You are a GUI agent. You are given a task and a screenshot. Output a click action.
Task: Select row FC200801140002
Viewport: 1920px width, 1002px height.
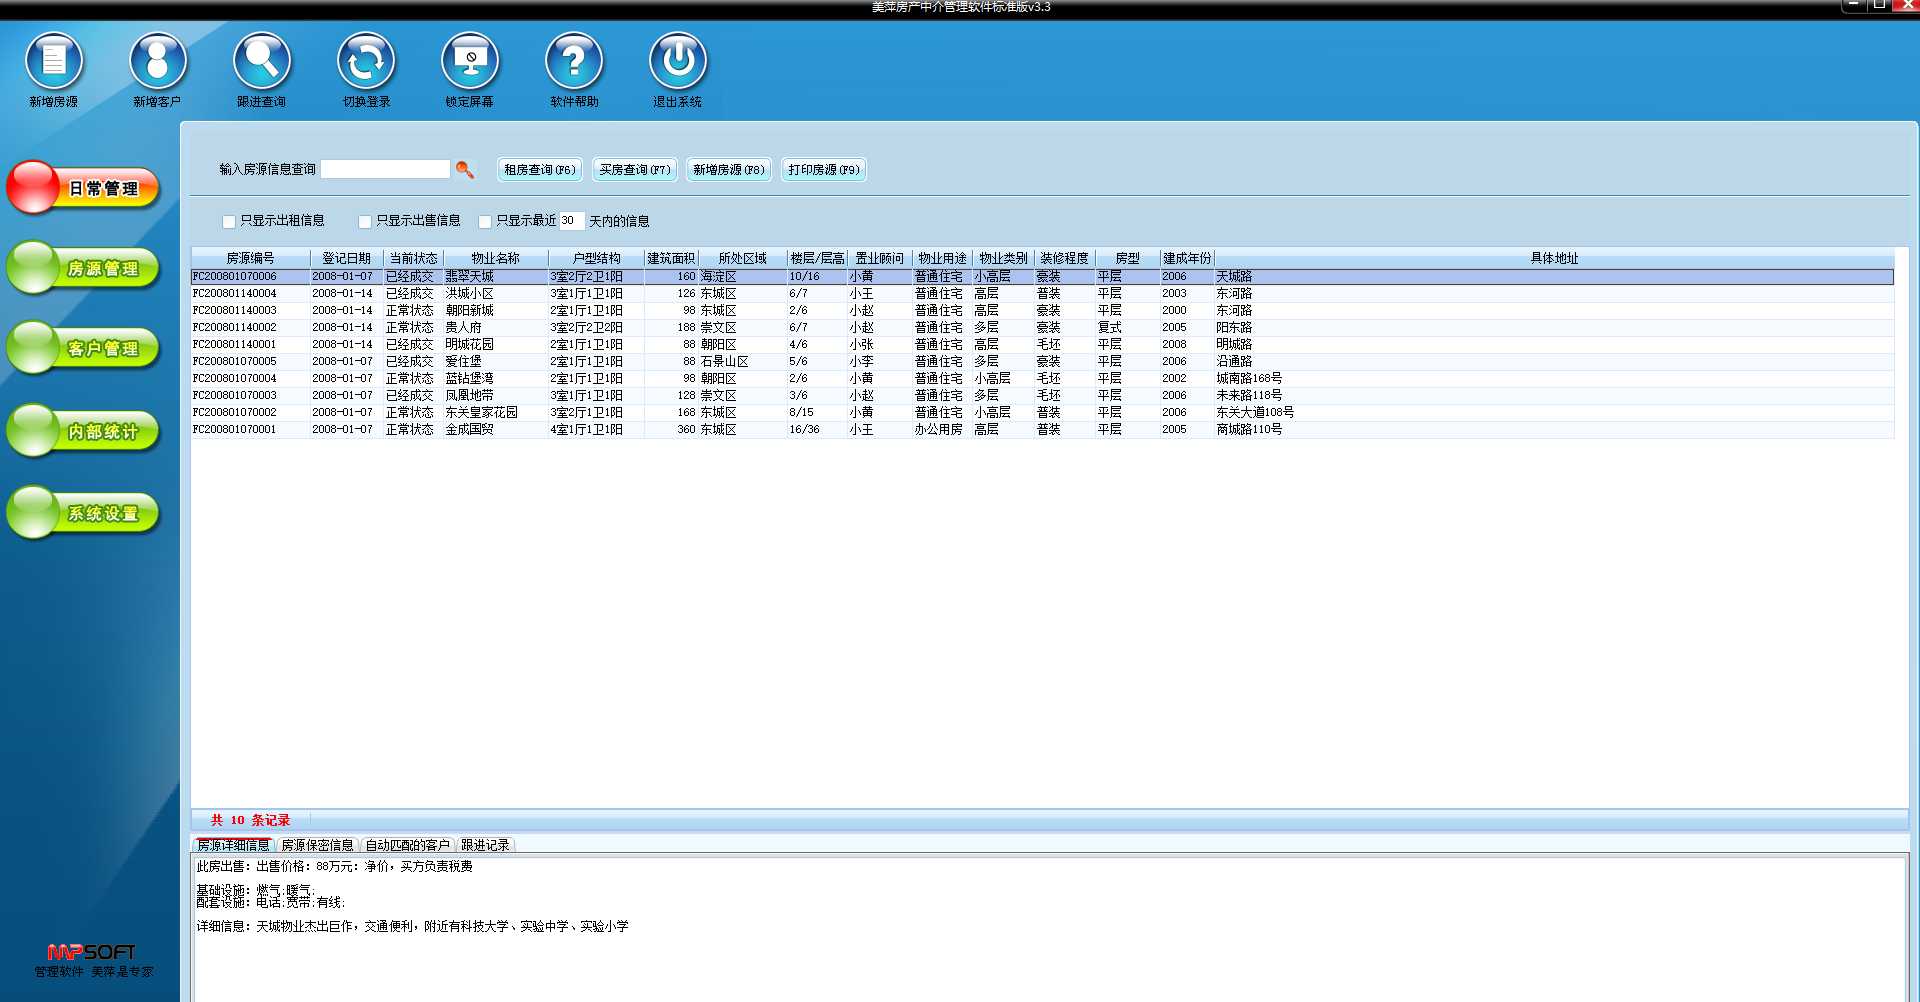tap(1042, 327)
